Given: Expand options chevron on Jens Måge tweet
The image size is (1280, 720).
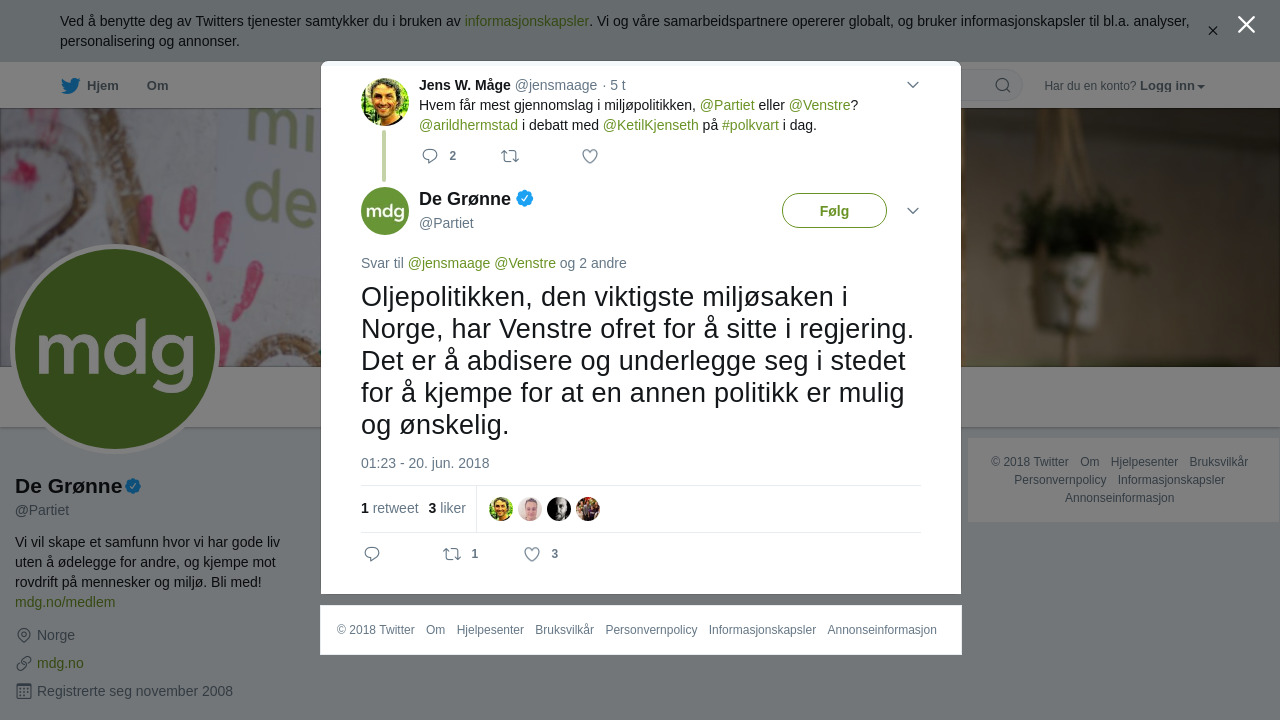Looking at the screenshot, I should [x=913, y=85].
